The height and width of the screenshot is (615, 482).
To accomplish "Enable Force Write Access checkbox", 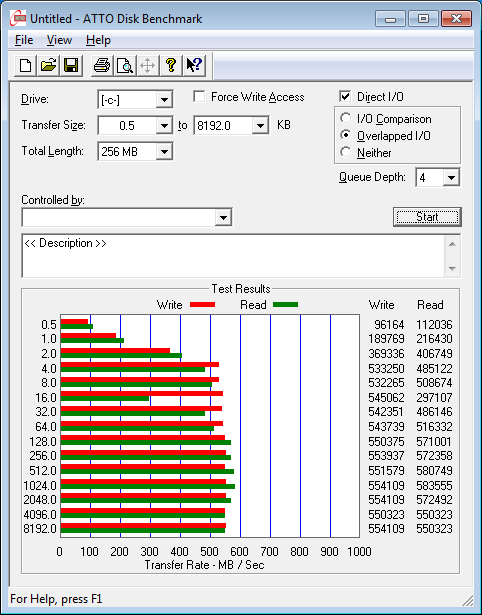I will pyautogui.click(x=199, y=96).
